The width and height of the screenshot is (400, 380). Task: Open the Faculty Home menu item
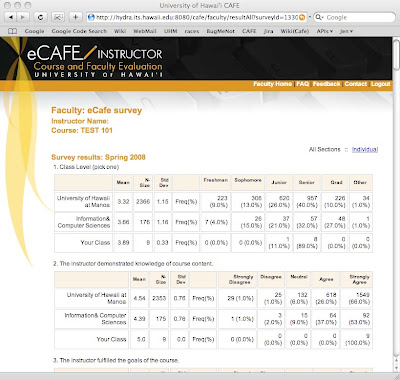(x=272, y=84)
